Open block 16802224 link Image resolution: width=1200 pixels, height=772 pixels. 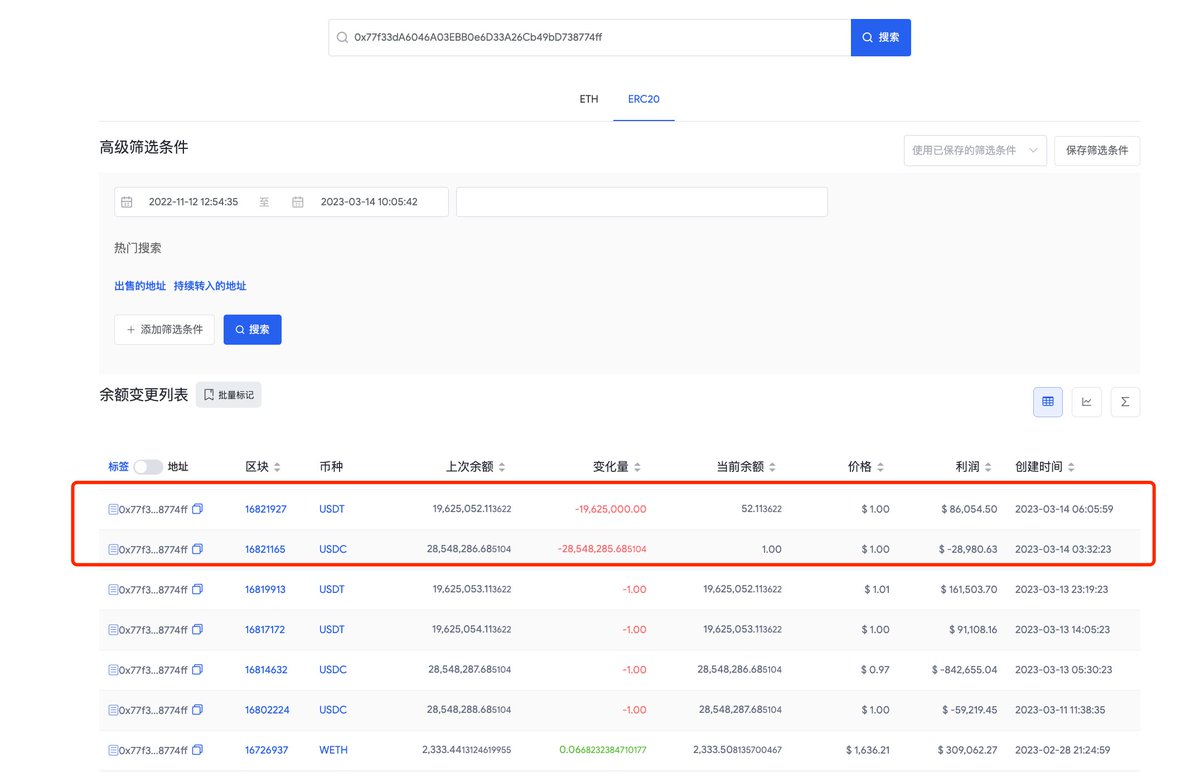tap(266, 709)
